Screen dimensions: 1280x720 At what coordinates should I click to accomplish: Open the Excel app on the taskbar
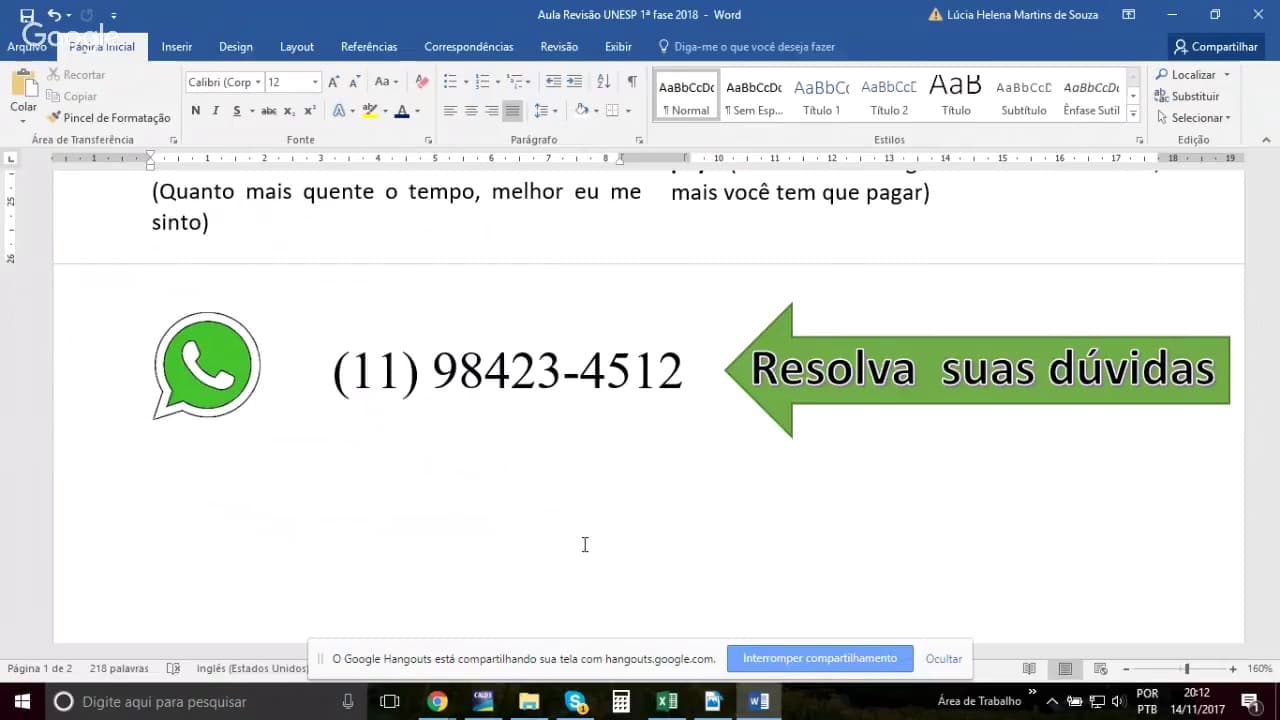click(667, 701)
